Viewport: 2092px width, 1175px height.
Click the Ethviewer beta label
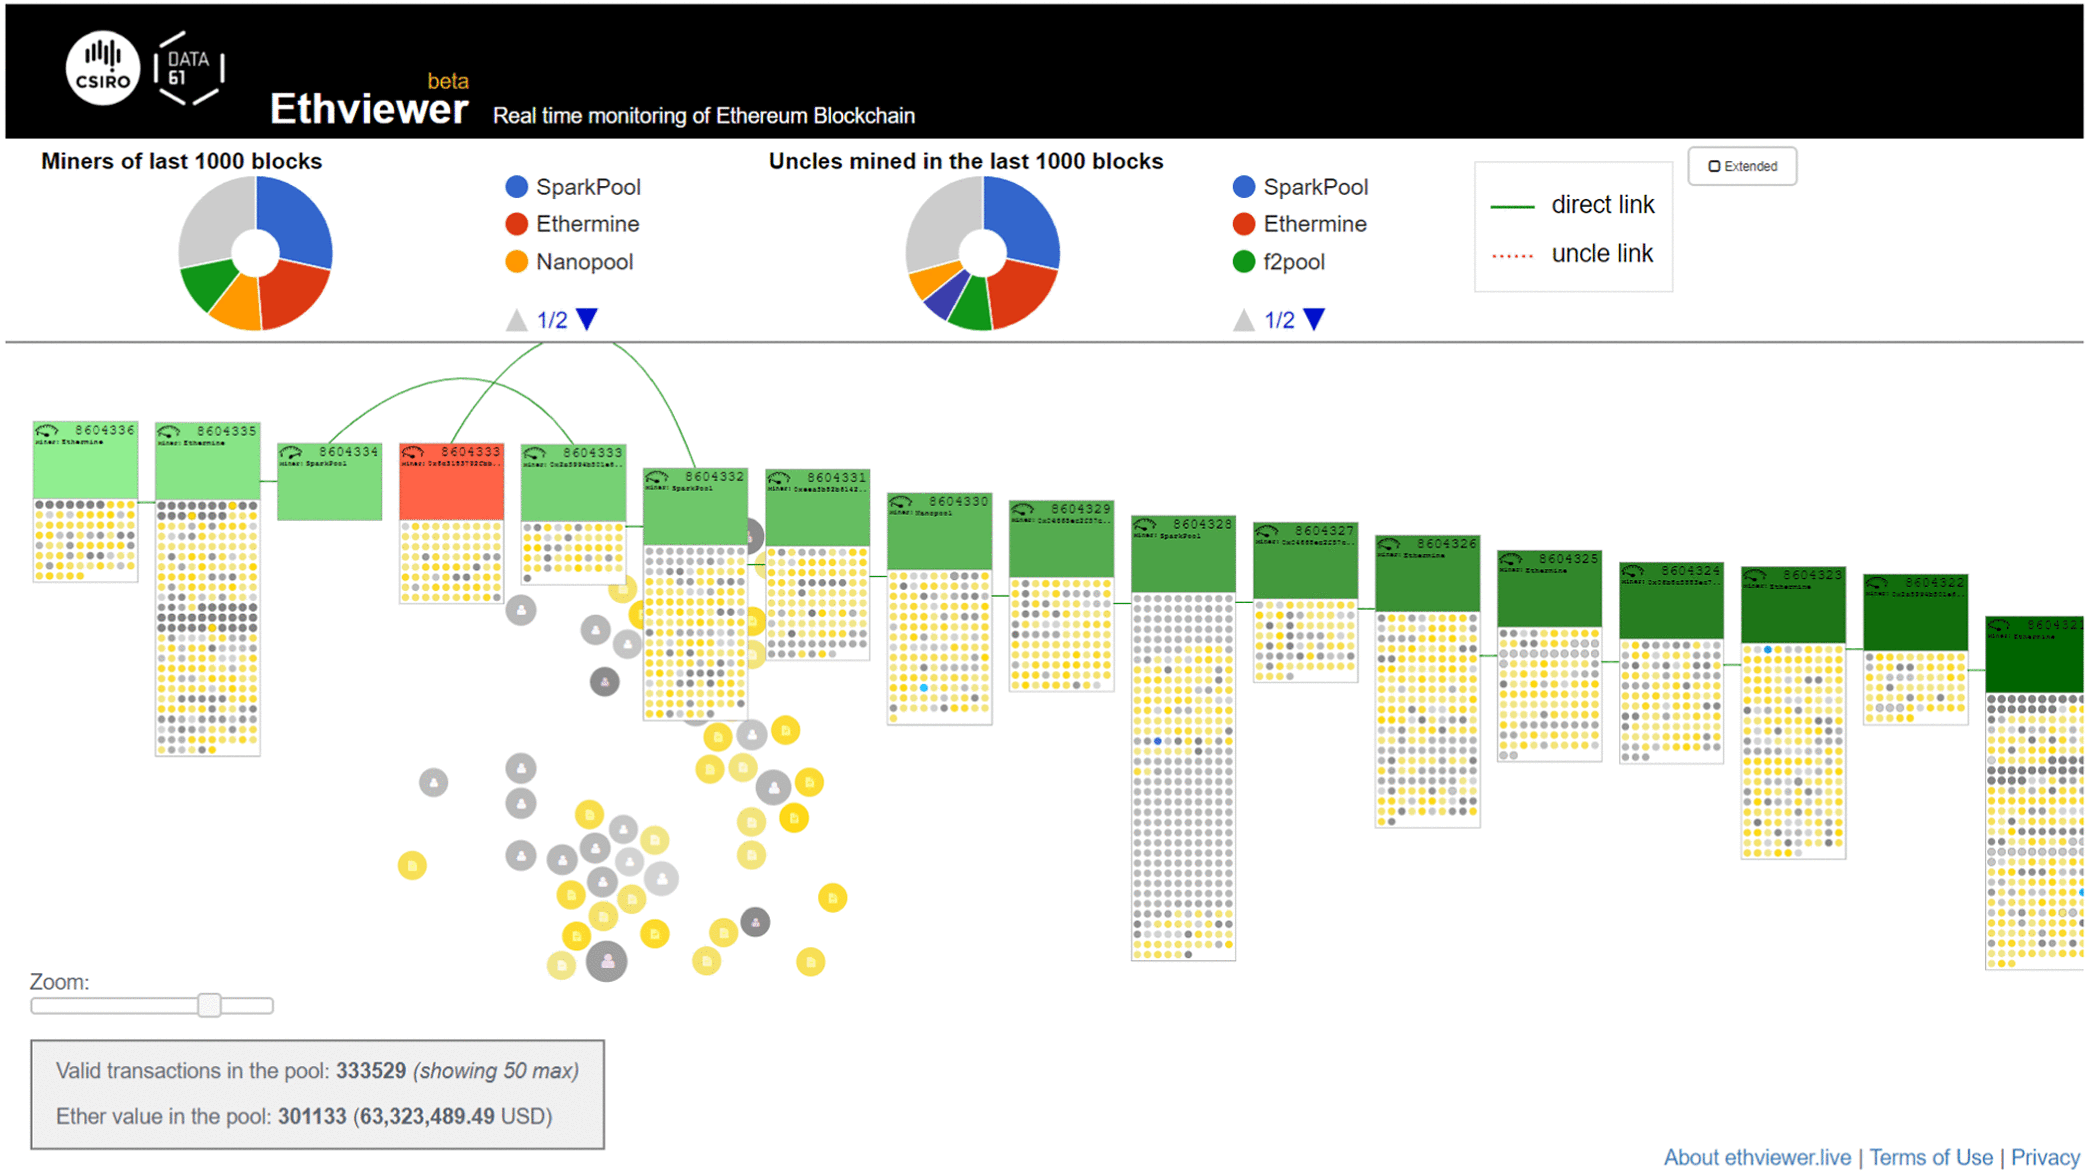click(370, 105)
